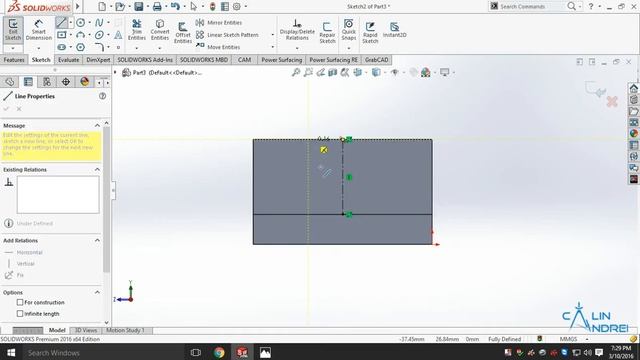Image resolution: width=640 pixels, height=360 pixels.
Task: Click Convert Entities
Action: click(160, 30)
